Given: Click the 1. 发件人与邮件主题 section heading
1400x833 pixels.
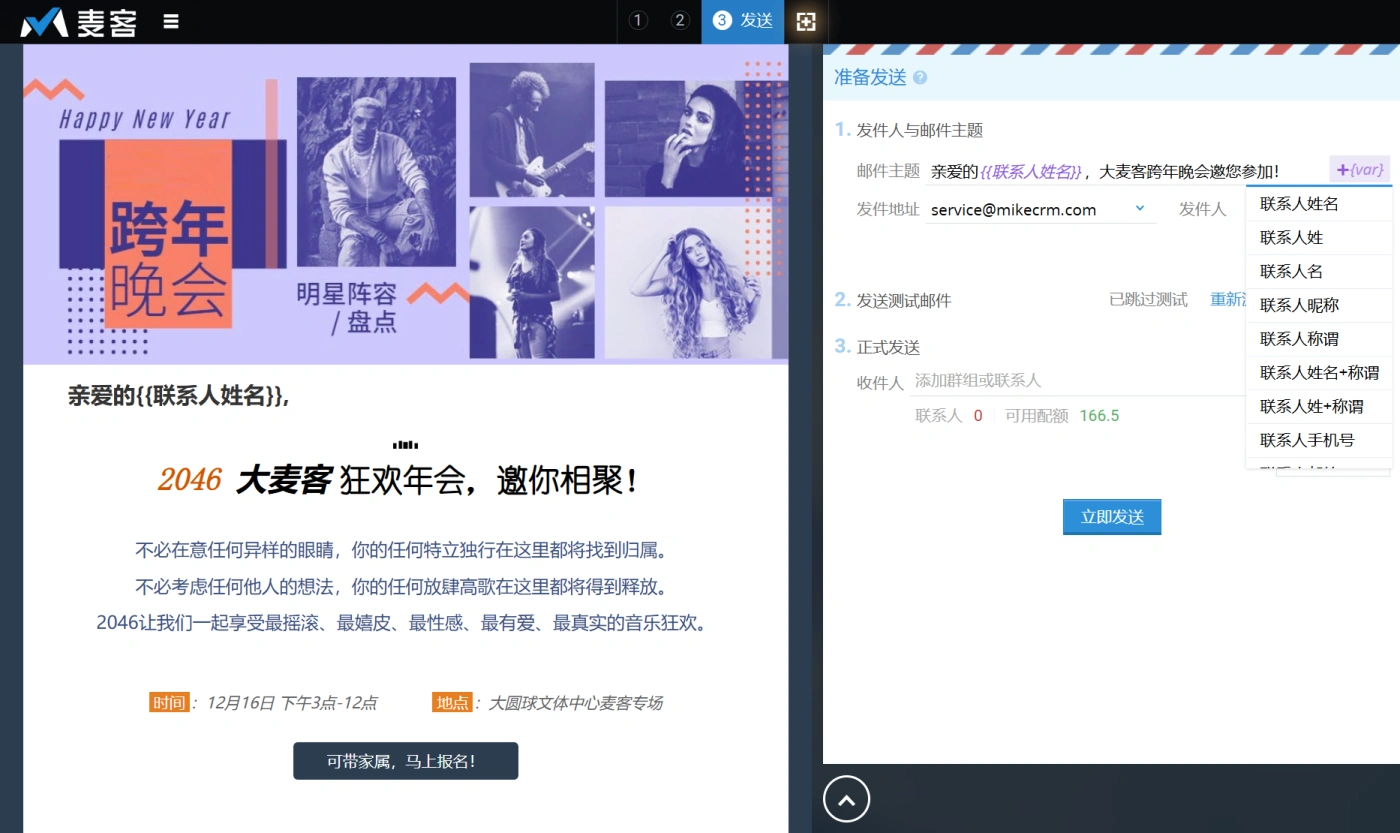Looking at the screenshot, I should tap(909, 130).
